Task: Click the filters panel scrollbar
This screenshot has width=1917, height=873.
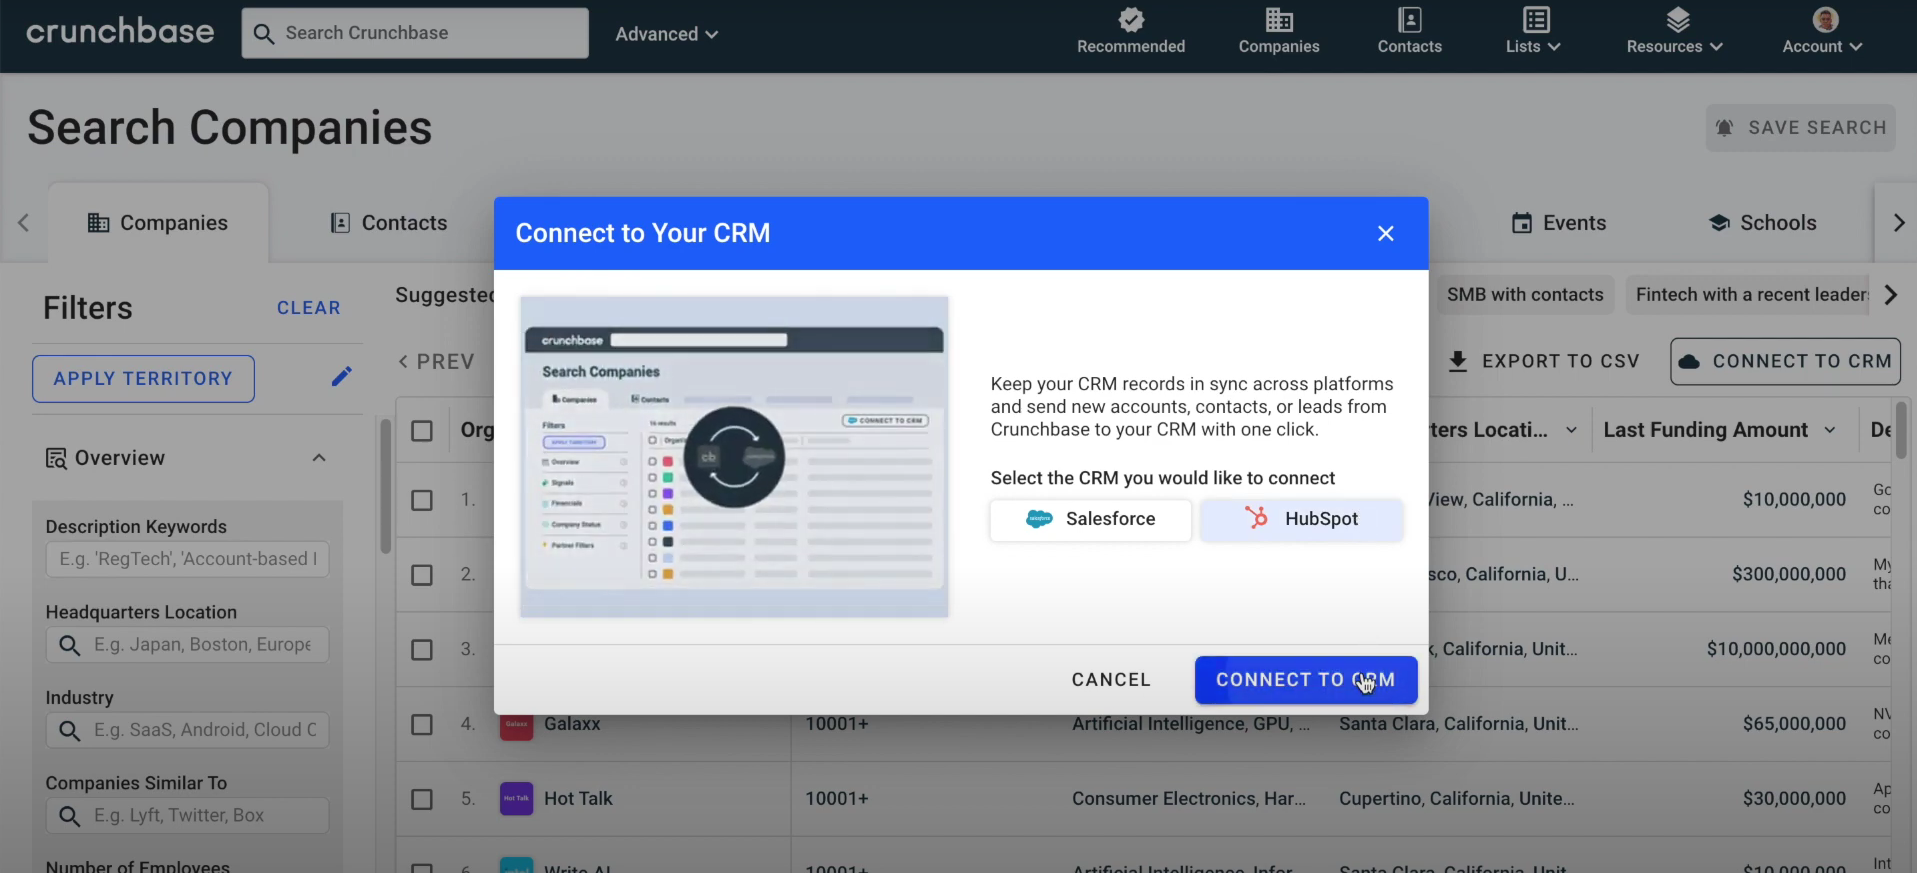Action: [x=385, y=487]
